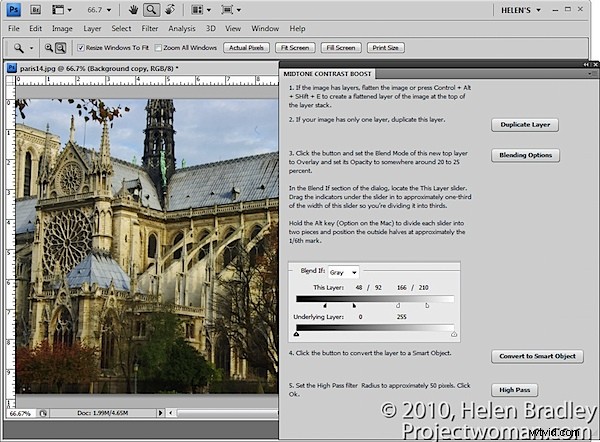Choose the Zoom In magnifier in options bar
Screen dimensions: 600x442
point(49,48)
